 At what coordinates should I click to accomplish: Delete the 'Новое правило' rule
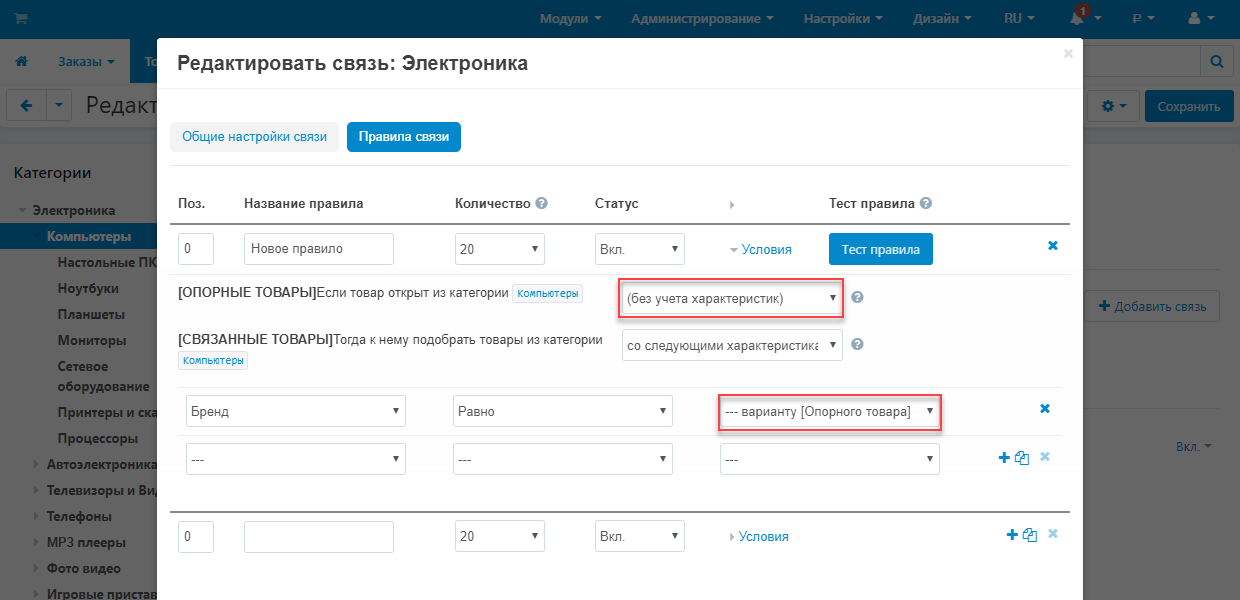[x=1053, y=245]
